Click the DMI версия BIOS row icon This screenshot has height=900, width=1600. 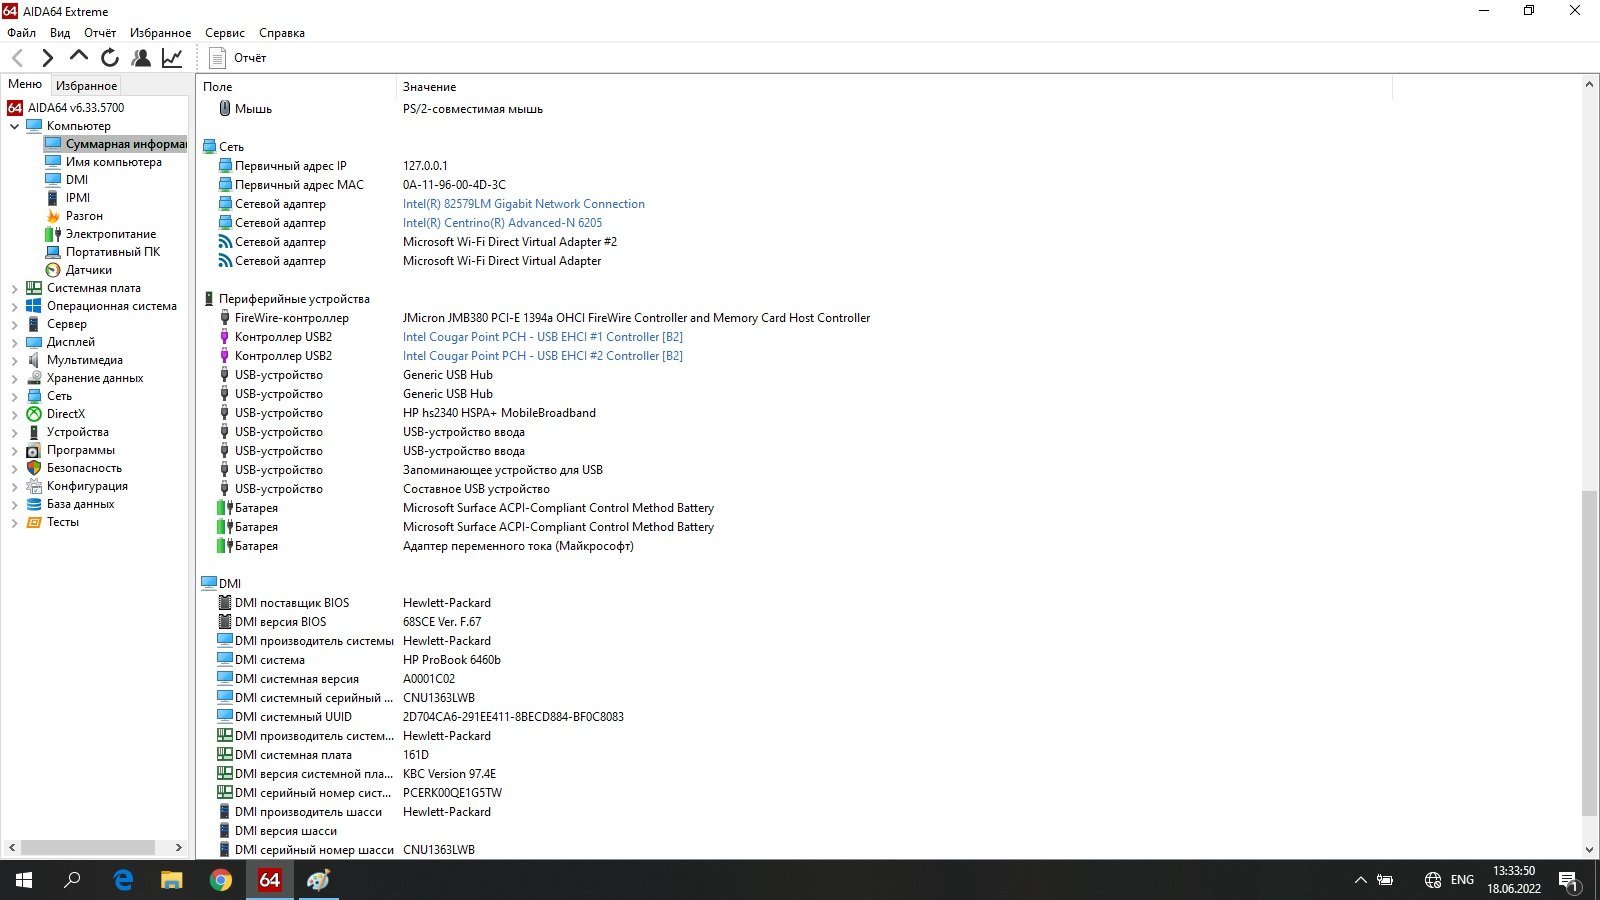225,622
